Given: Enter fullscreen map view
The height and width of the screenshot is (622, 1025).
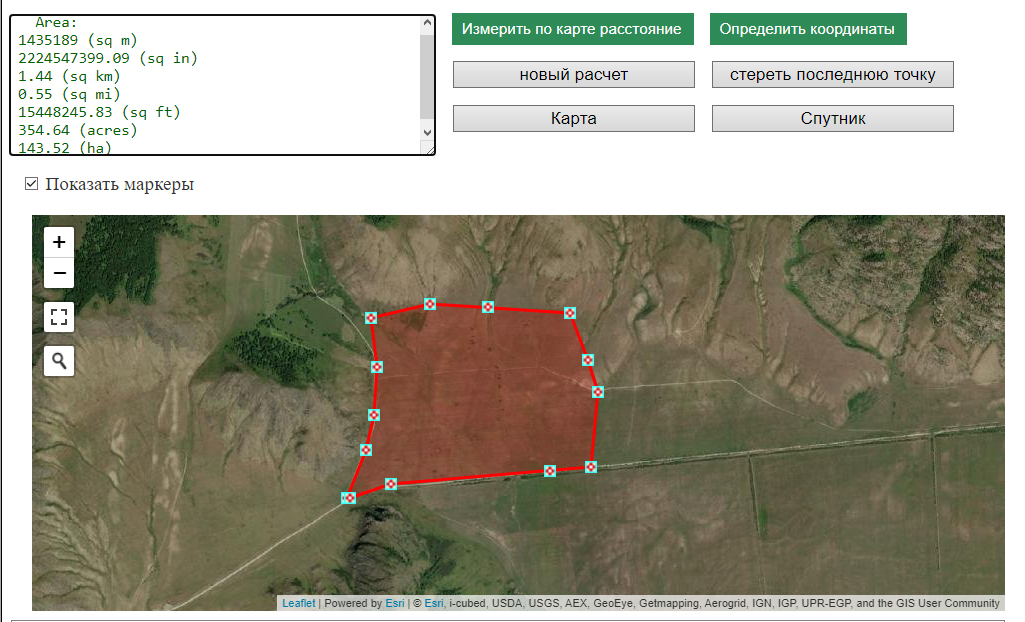Looking at the screenshot, I should (x=59, y=318).
